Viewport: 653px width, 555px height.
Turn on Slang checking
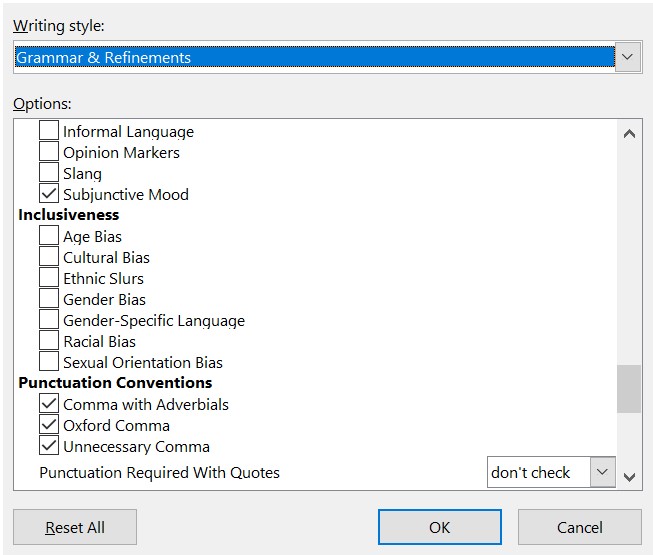(x=49, y=173)
